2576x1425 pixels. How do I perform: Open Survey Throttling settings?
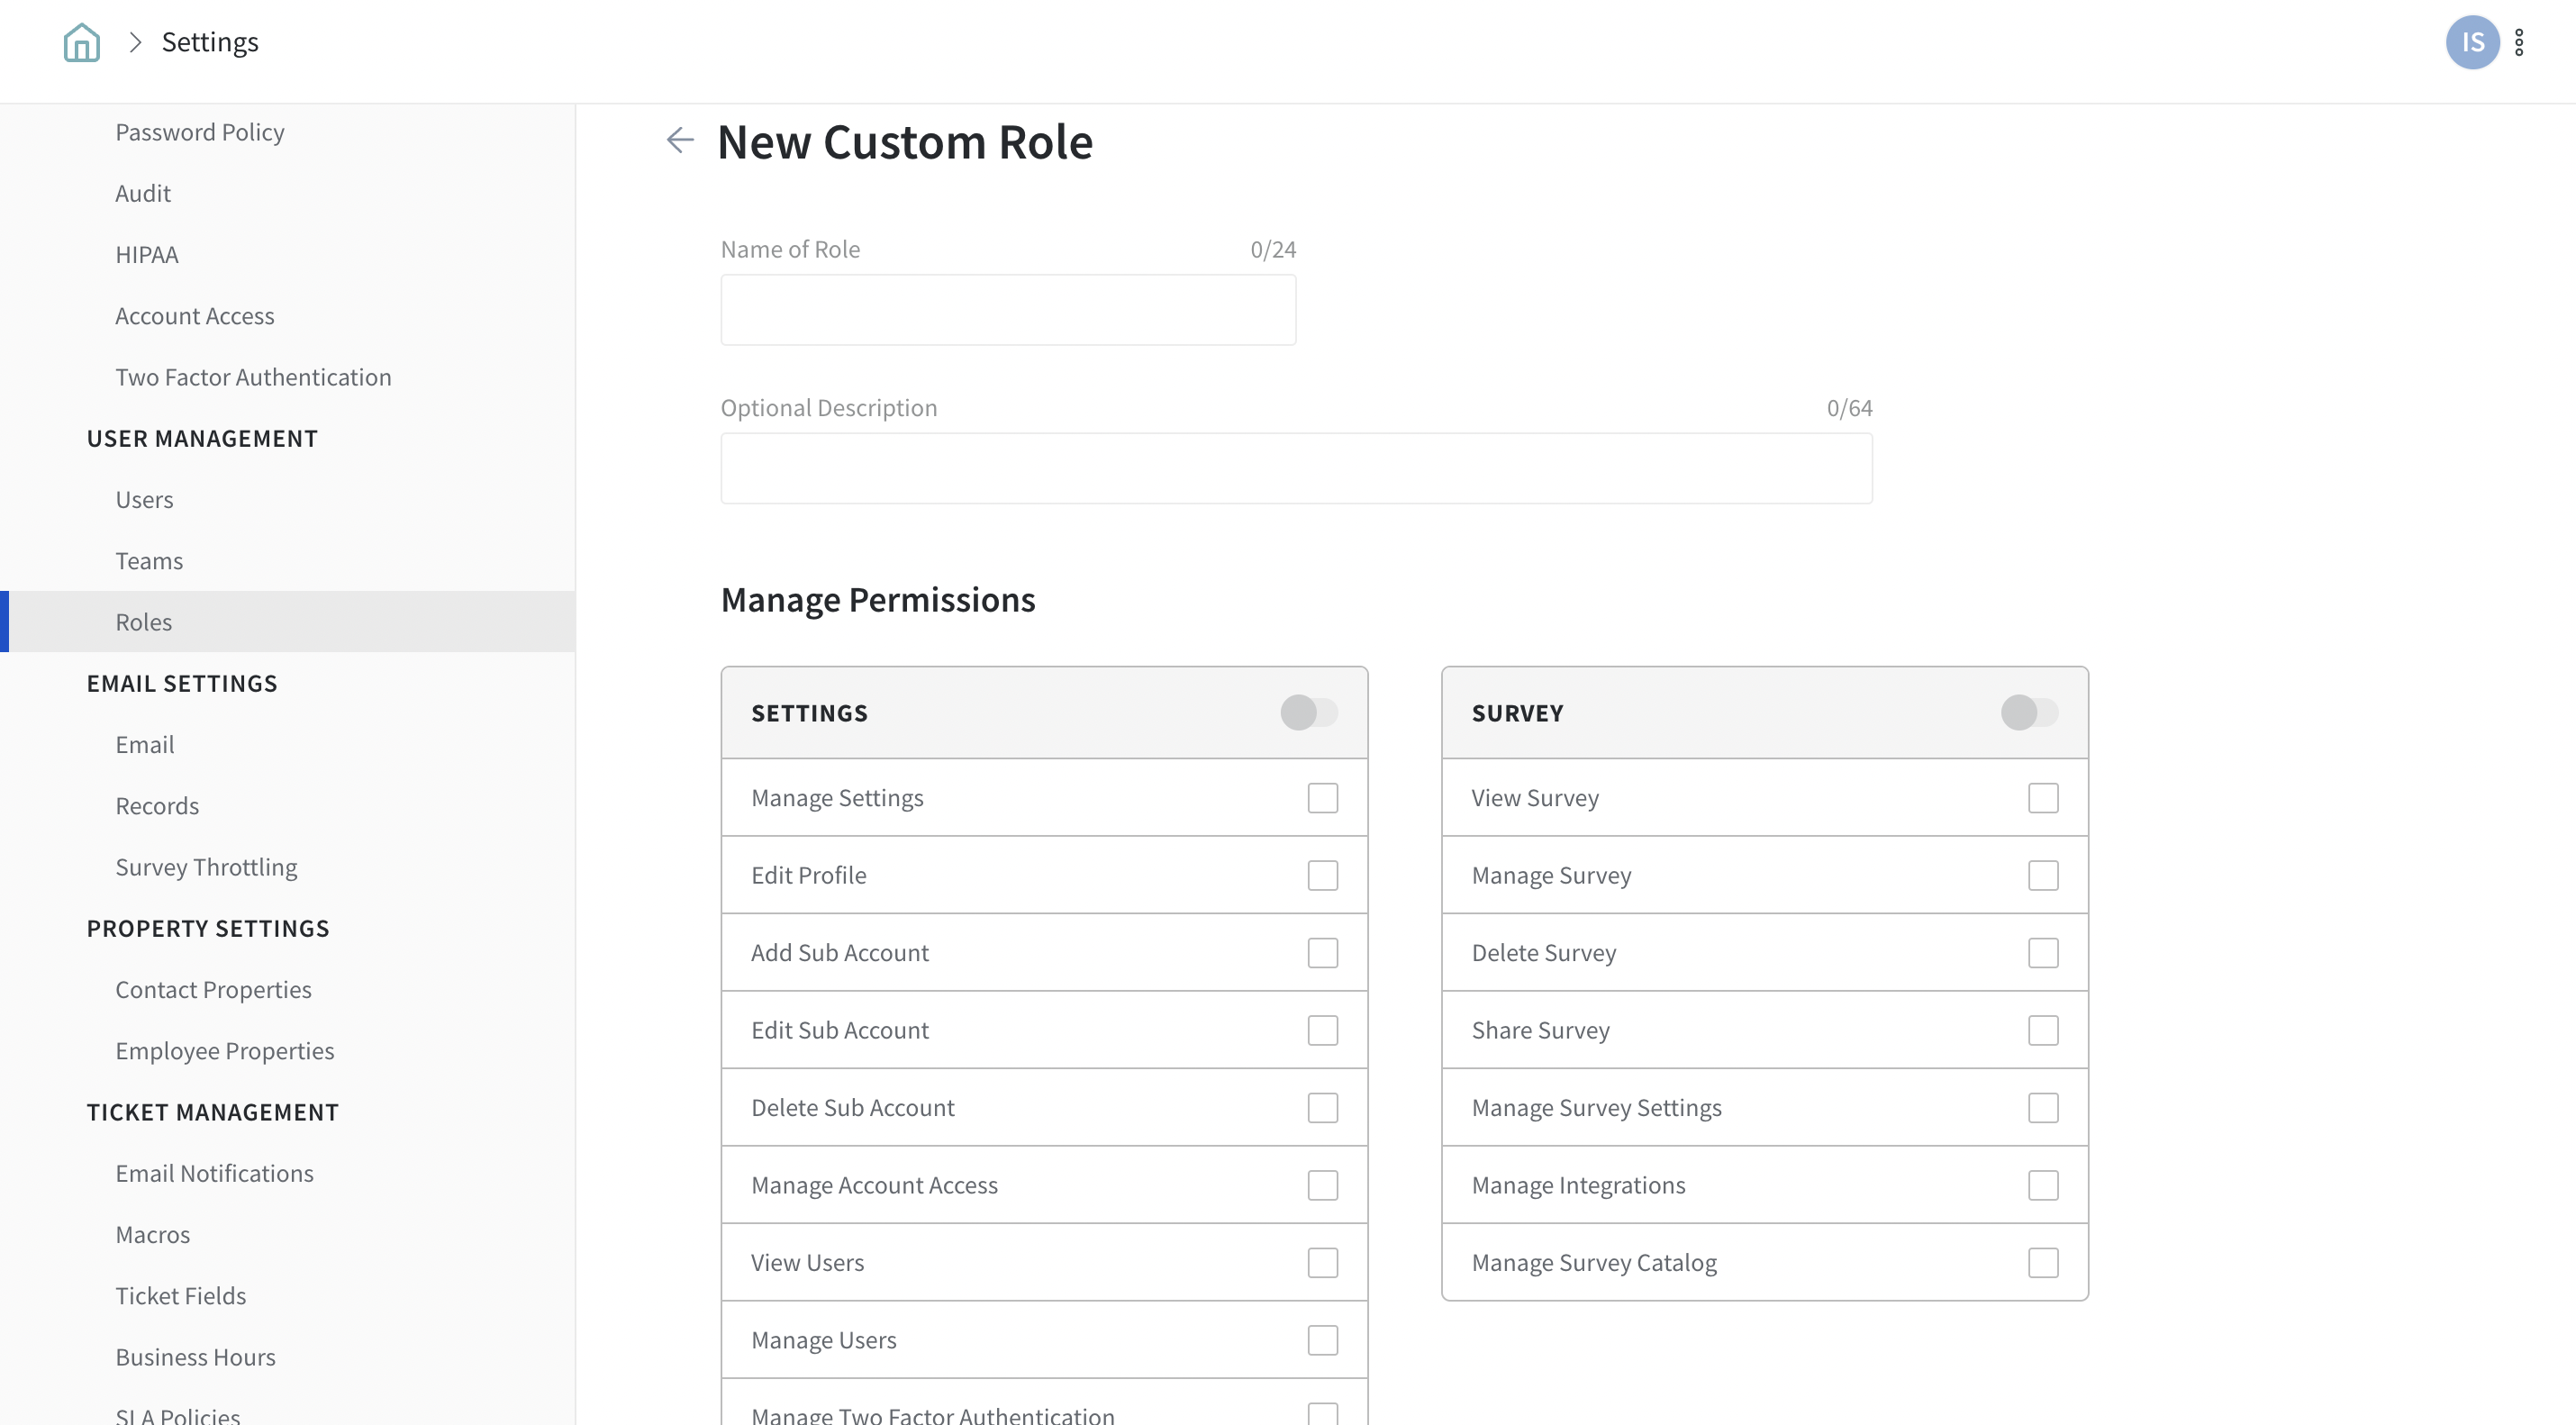click(206, 867)
